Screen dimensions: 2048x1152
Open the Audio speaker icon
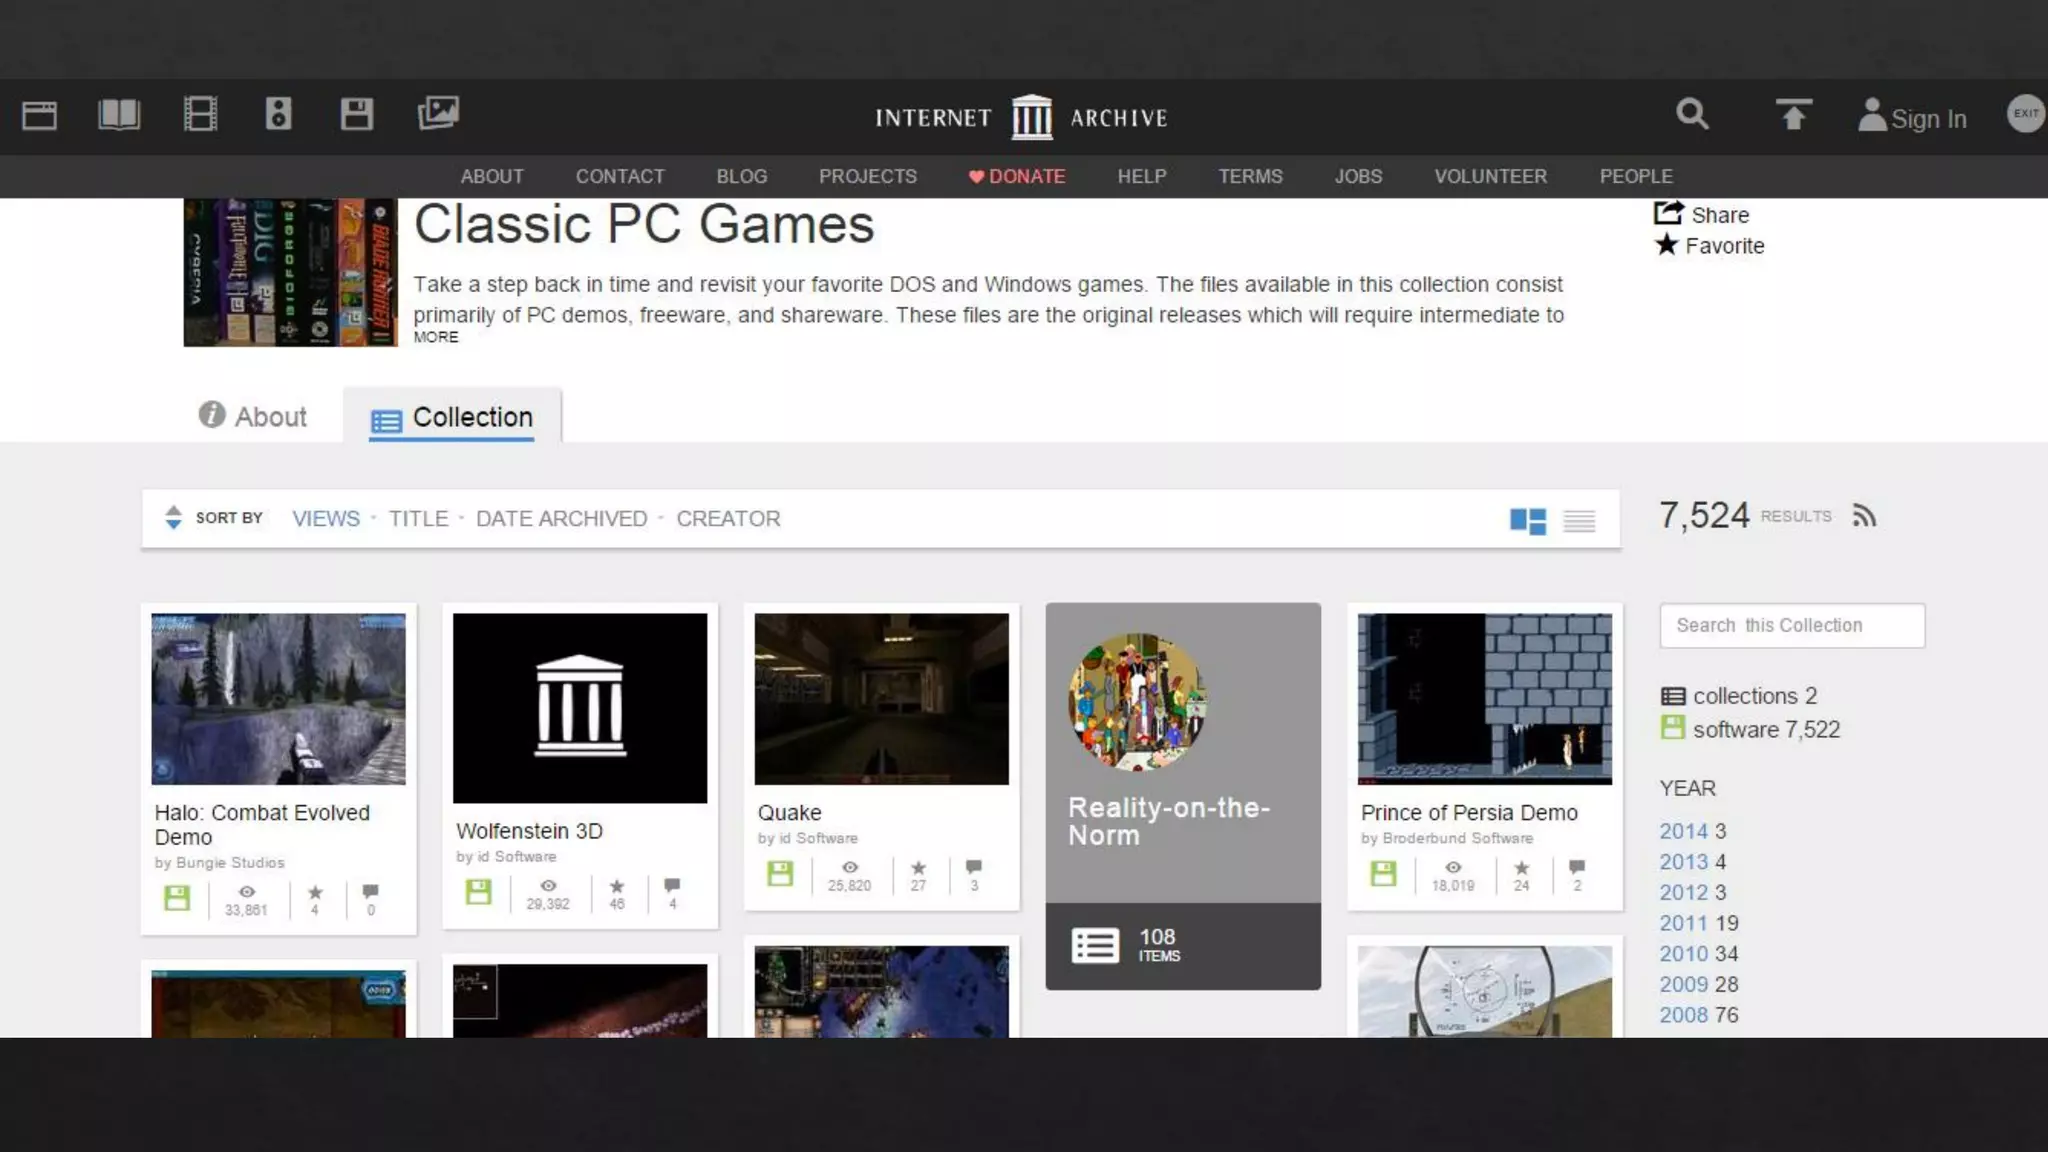click(x=278, y=115)
